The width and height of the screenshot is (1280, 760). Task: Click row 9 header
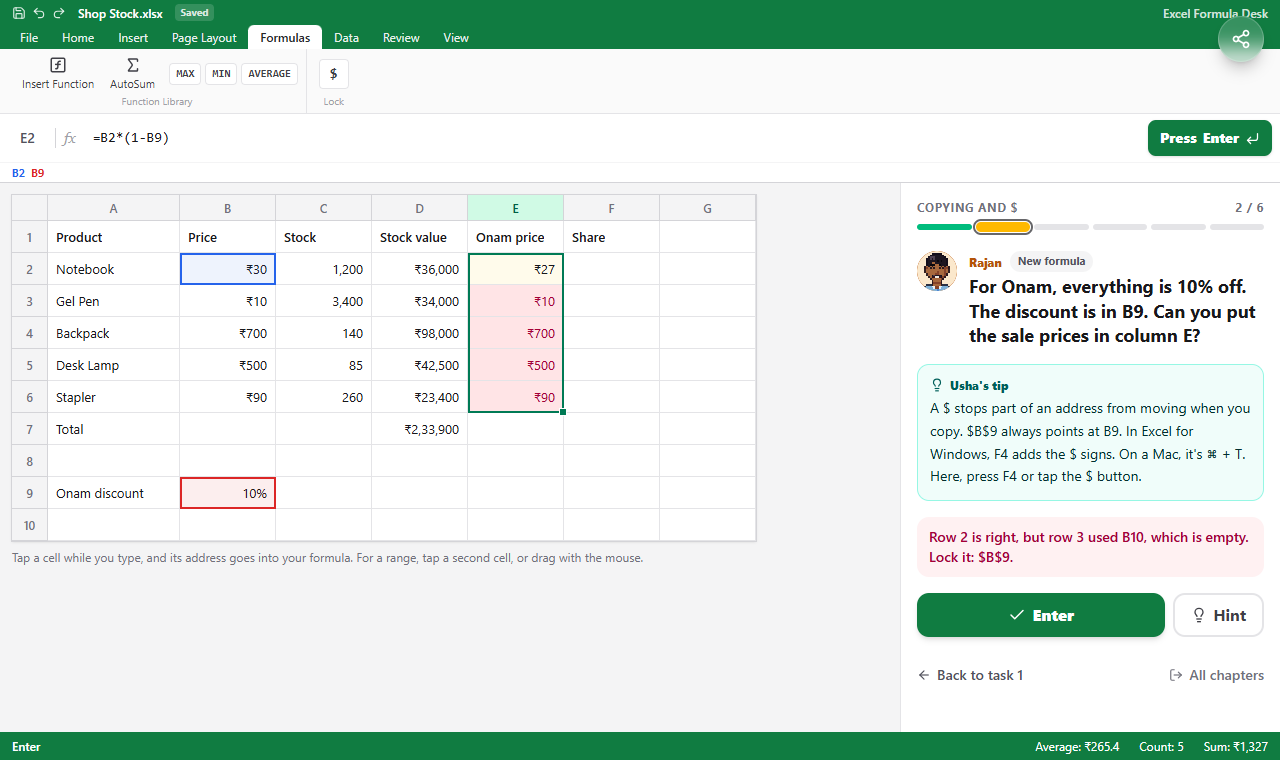pyautogui.click(x=30, y=493)
